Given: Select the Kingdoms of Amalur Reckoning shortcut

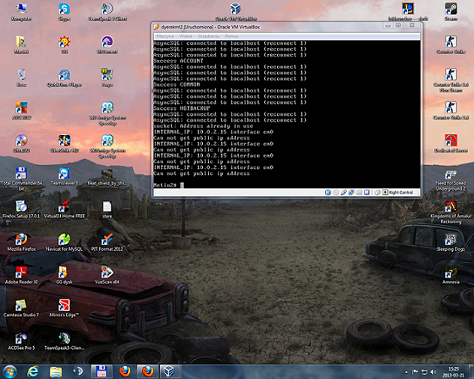Looking at the screenshot, I should [x=451, y=212].
